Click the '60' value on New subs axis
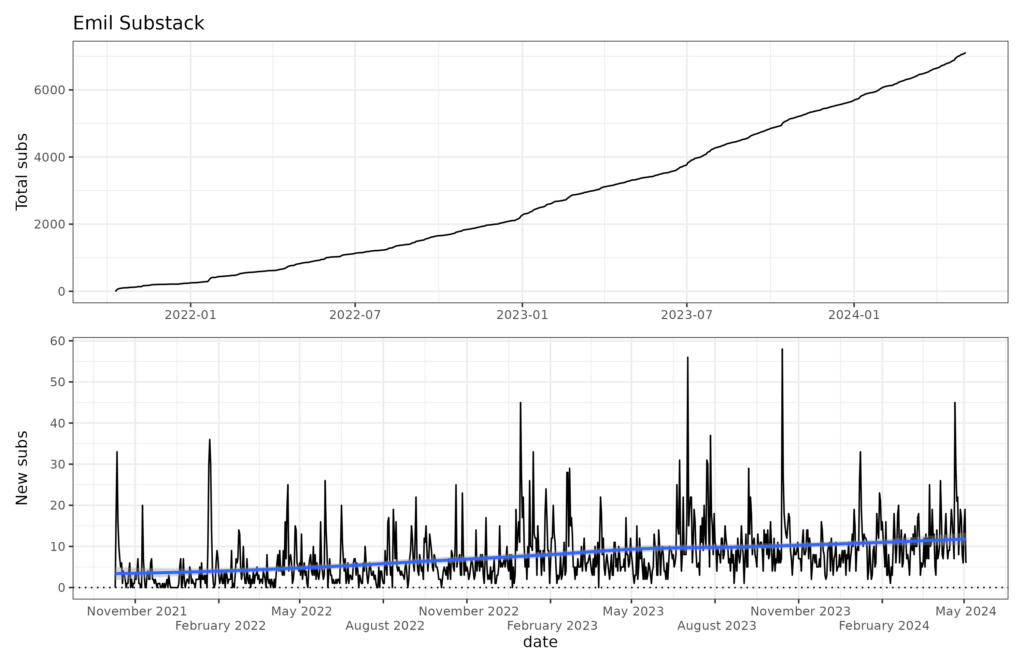 tap(57, 341)
